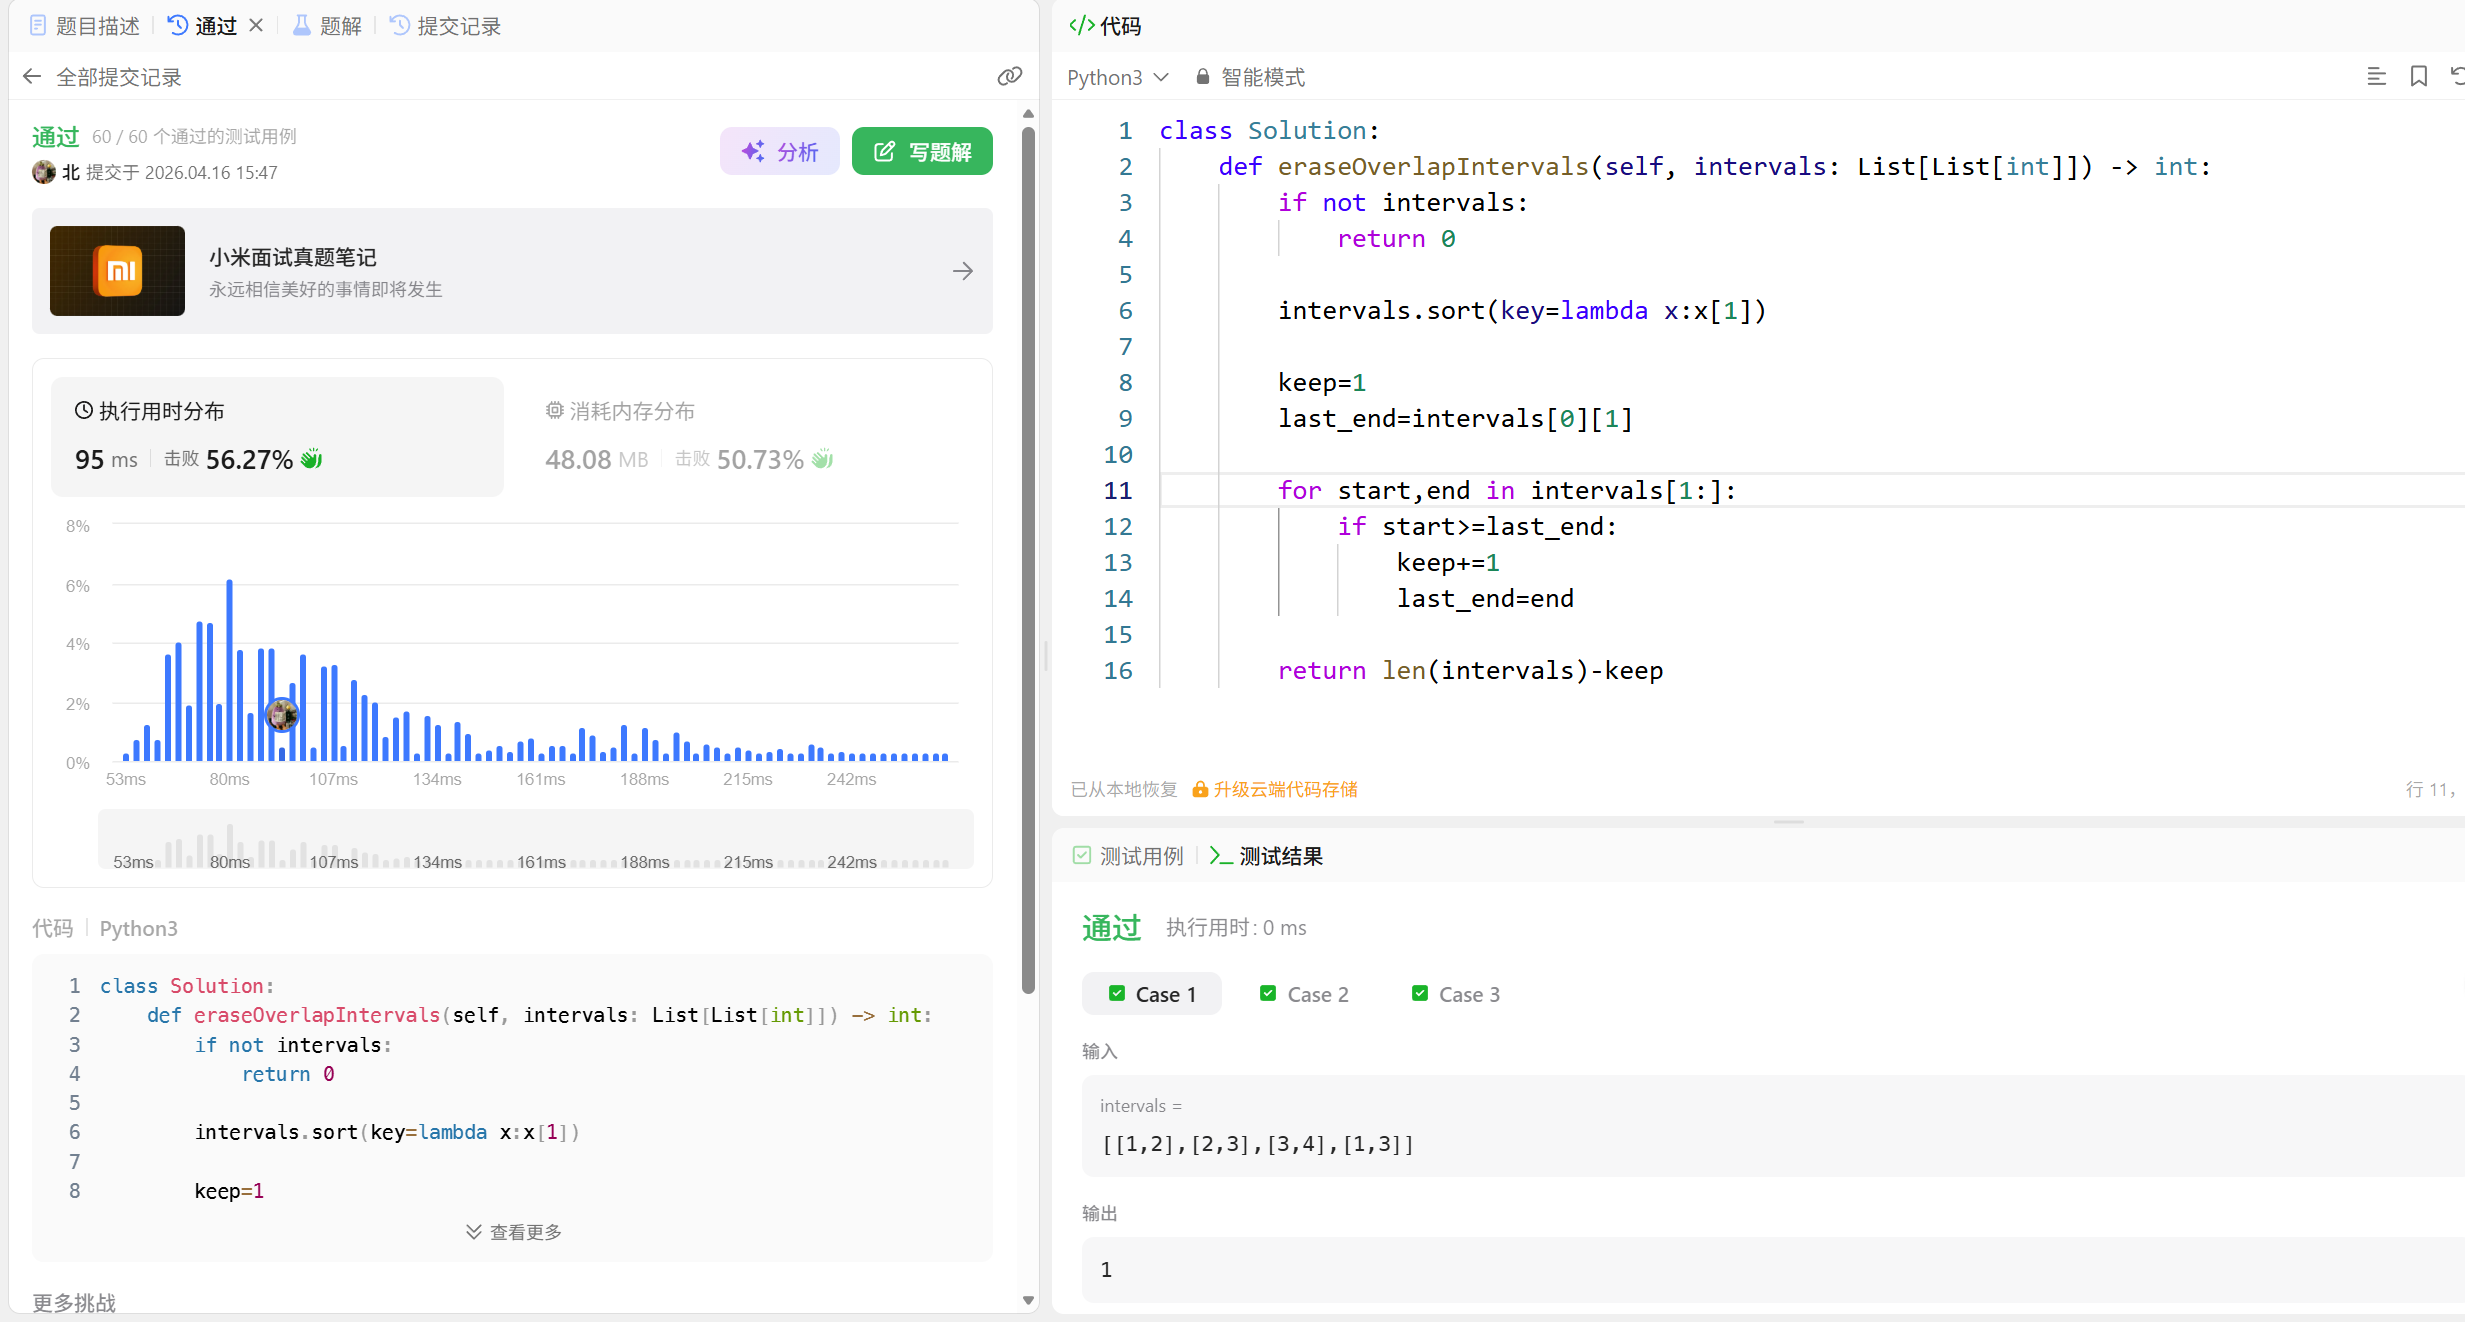The width and height of the screenshot is (2465, 1322).
Task: Select the Case 1 test result
Action: [x=1152, y=994]
